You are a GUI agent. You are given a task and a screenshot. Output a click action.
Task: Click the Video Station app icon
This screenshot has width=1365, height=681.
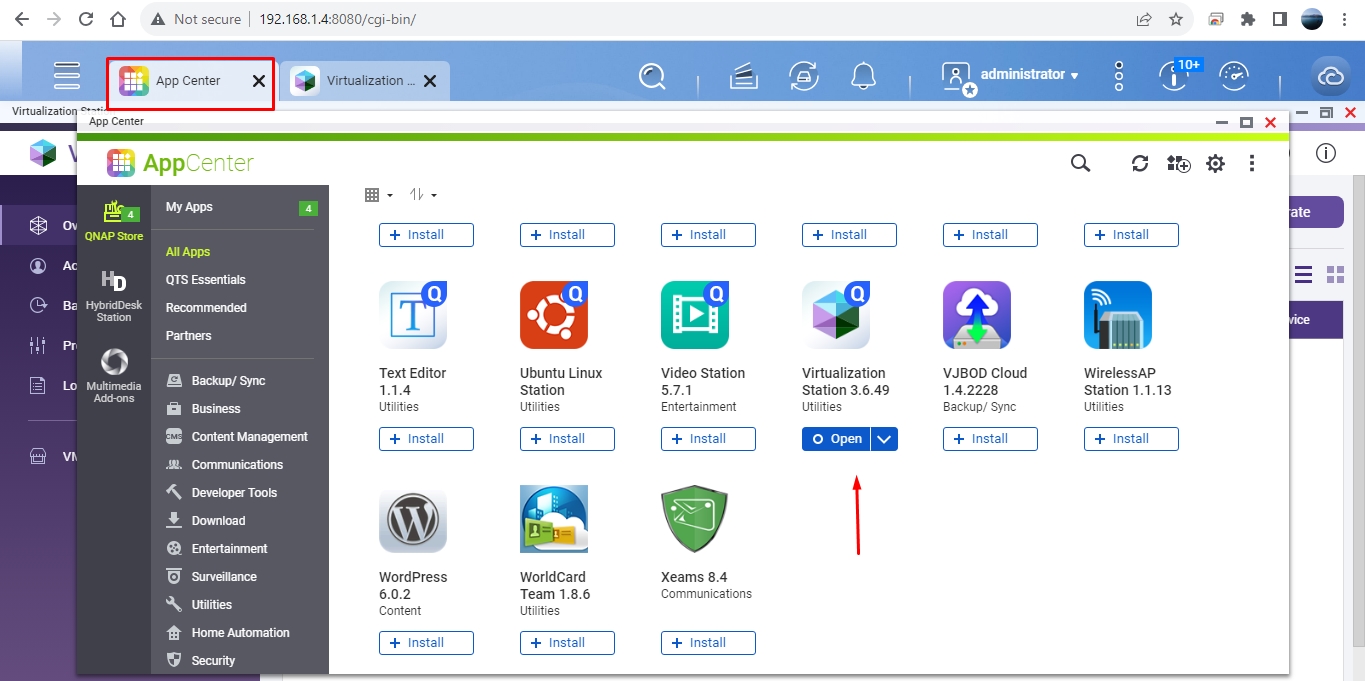coord(695,314)
